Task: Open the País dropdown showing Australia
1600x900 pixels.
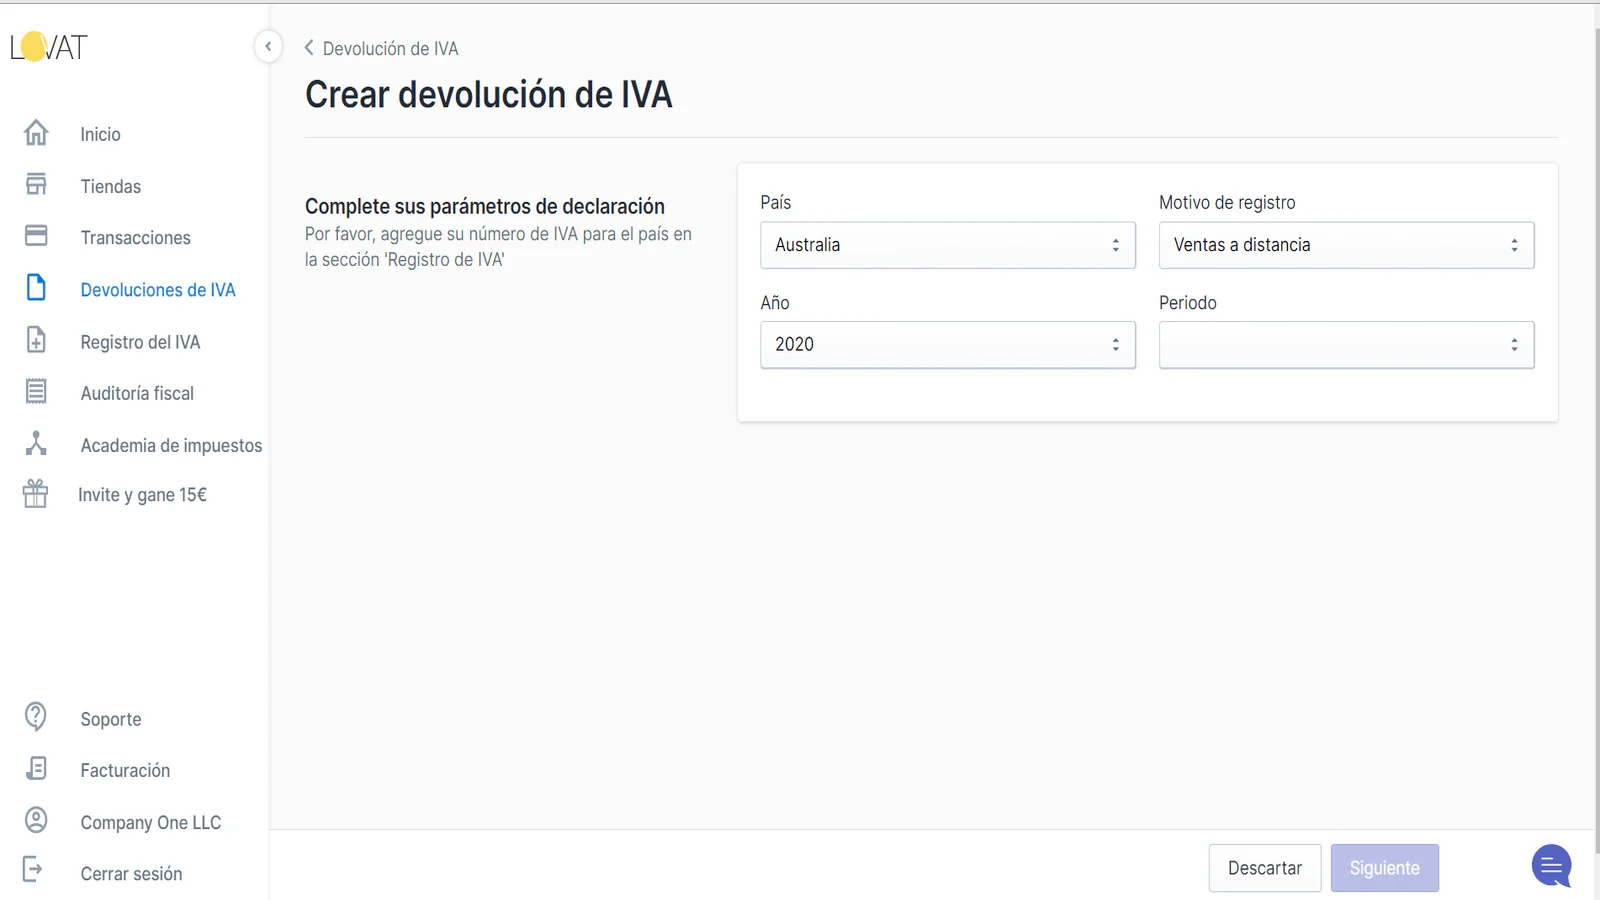Action: (x=948, y=245)
